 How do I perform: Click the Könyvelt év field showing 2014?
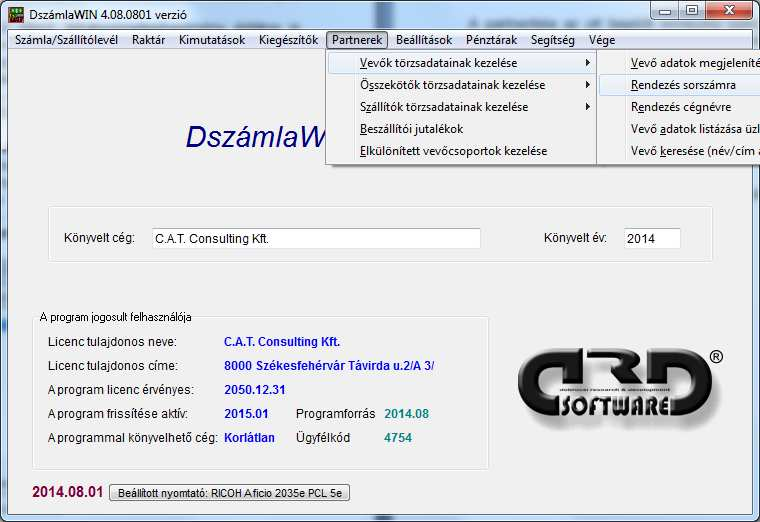(652, 238)
